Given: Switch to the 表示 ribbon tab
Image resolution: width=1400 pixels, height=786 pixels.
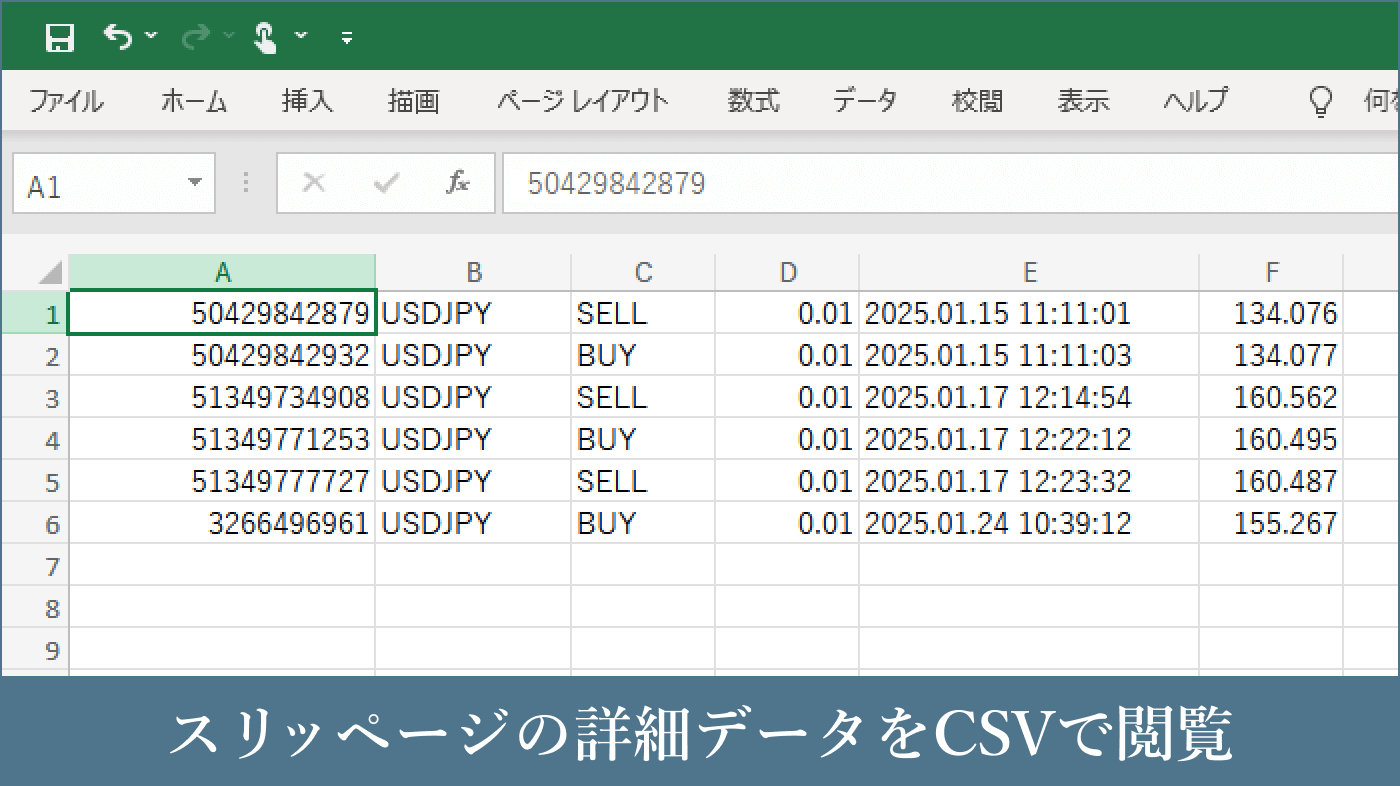Looking at the screenshot, I should [1083, 101].
